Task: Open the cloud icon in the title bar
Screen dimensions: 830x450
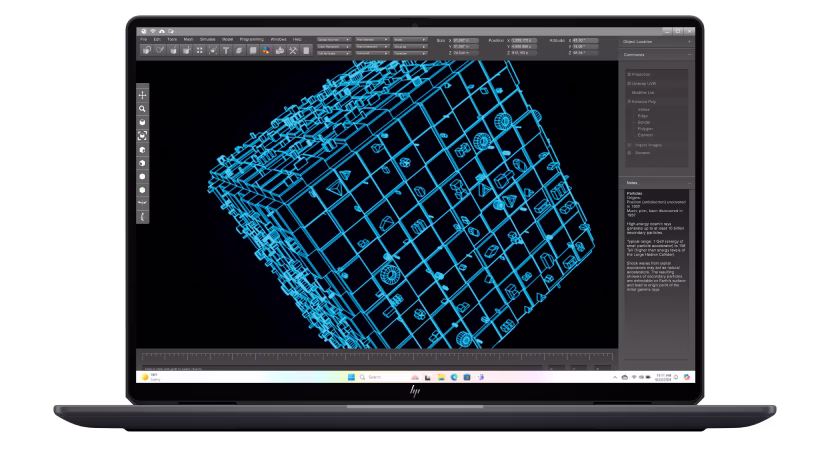Action: (x=161, y=31)
